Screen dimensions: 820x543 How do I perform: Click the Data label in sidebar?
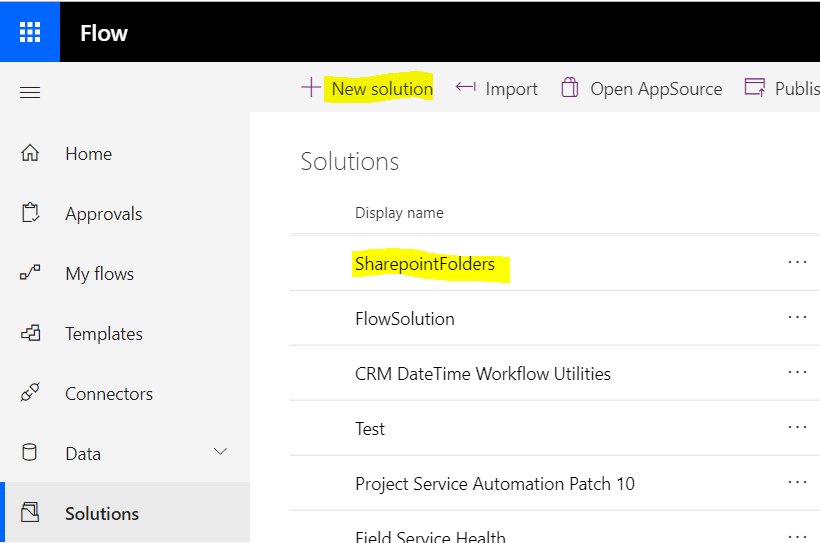[83, 454]
